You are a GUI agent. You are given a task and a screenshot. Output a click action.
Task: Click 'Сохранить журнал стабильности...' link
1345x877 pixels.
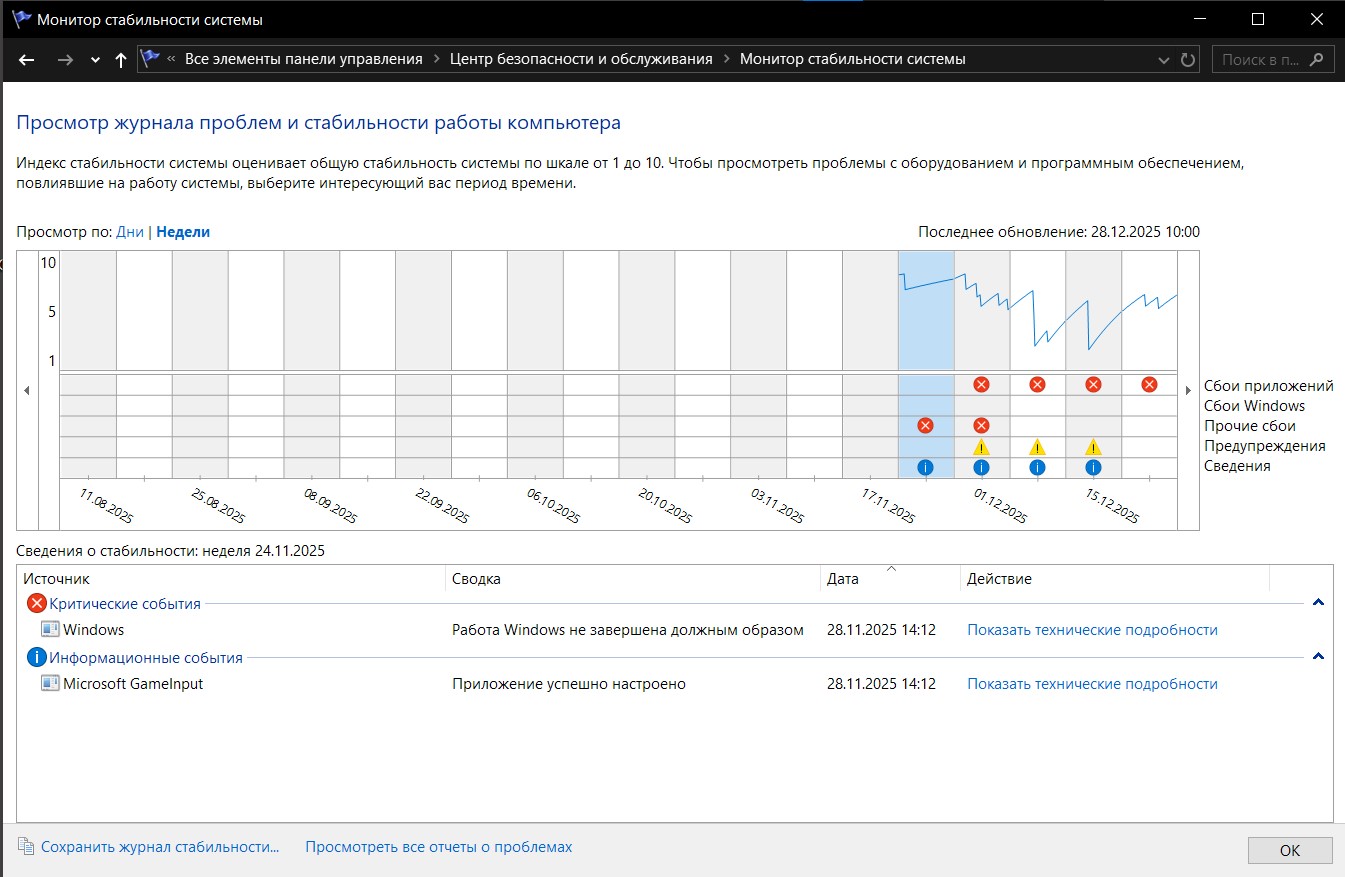point(160,847)
